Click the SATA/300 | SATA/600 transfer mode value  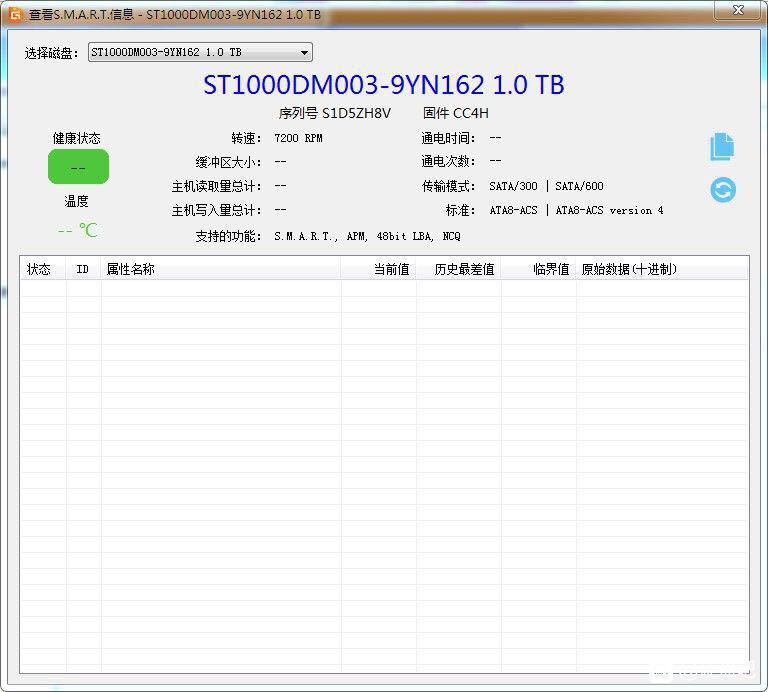click(x=546, y=186)
